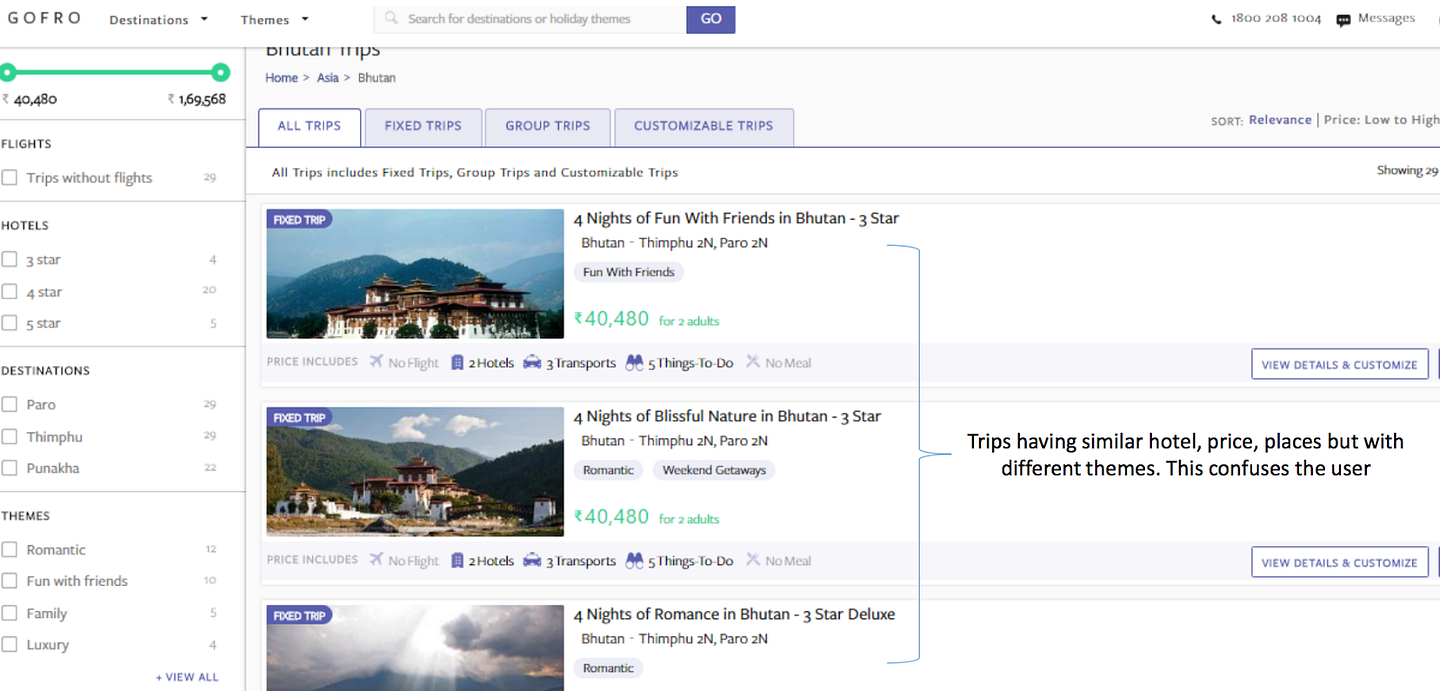Tick the Luxury theme checkbox

click(x=10, y=645)
